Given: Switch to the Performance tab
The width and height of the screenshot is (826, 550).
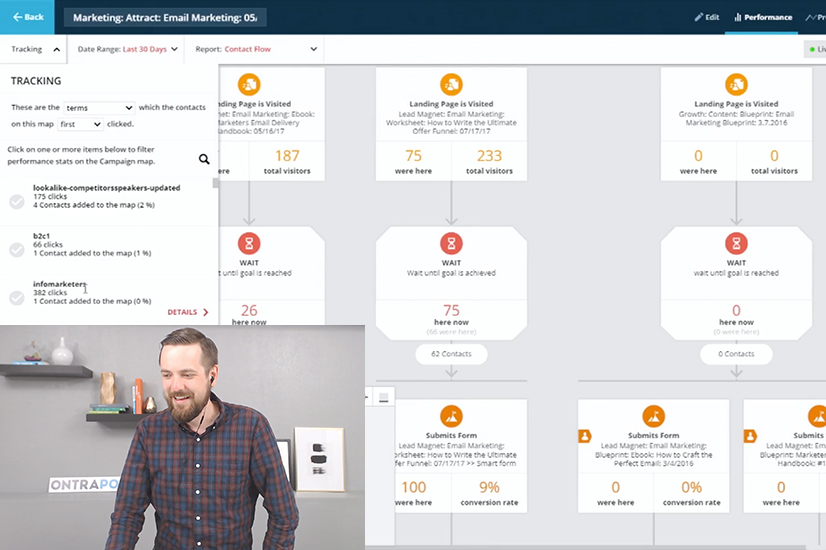Looking at the screenshot, I should (x=763, y=17).
